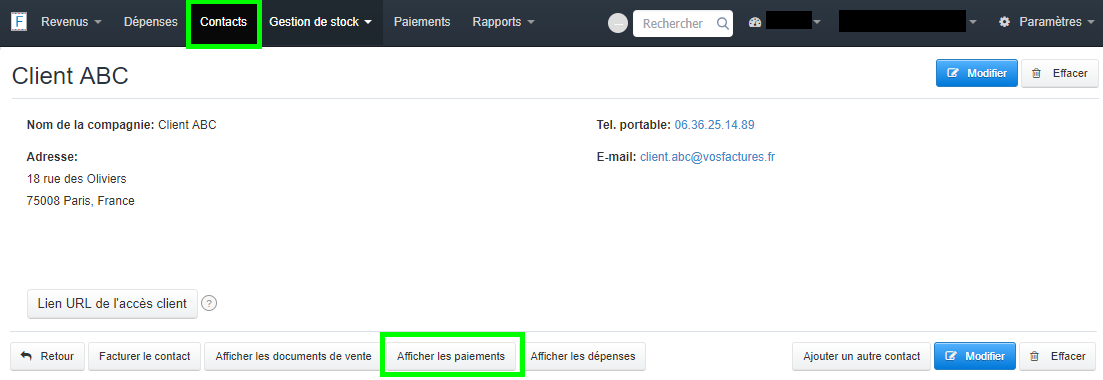Image resolution: width=1103 pixels, height=380 pixels.
Task: Click the bottom Effacer button
Action: click(x=1058, y=356)
